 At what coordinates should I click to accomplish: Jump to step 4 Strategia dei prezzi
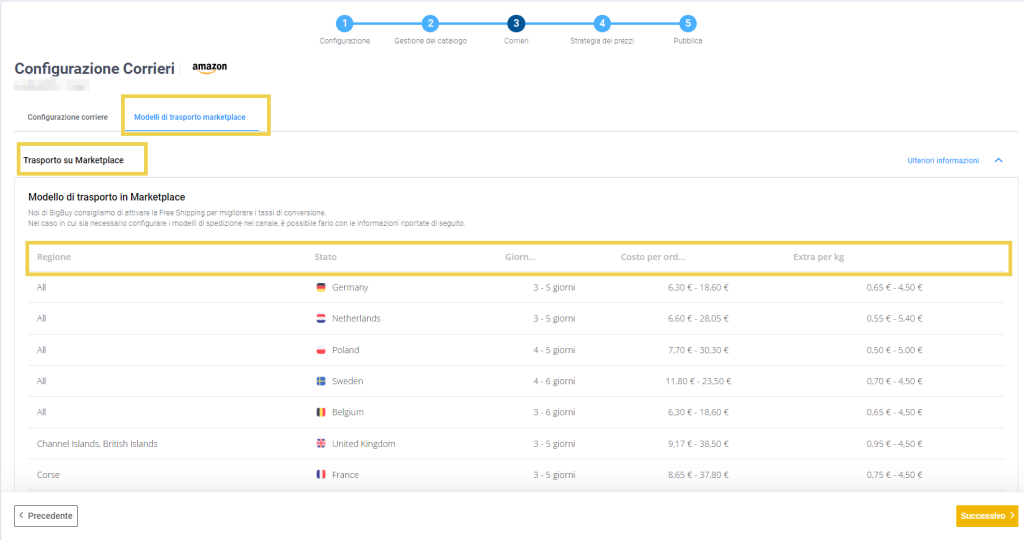(601, 23)
